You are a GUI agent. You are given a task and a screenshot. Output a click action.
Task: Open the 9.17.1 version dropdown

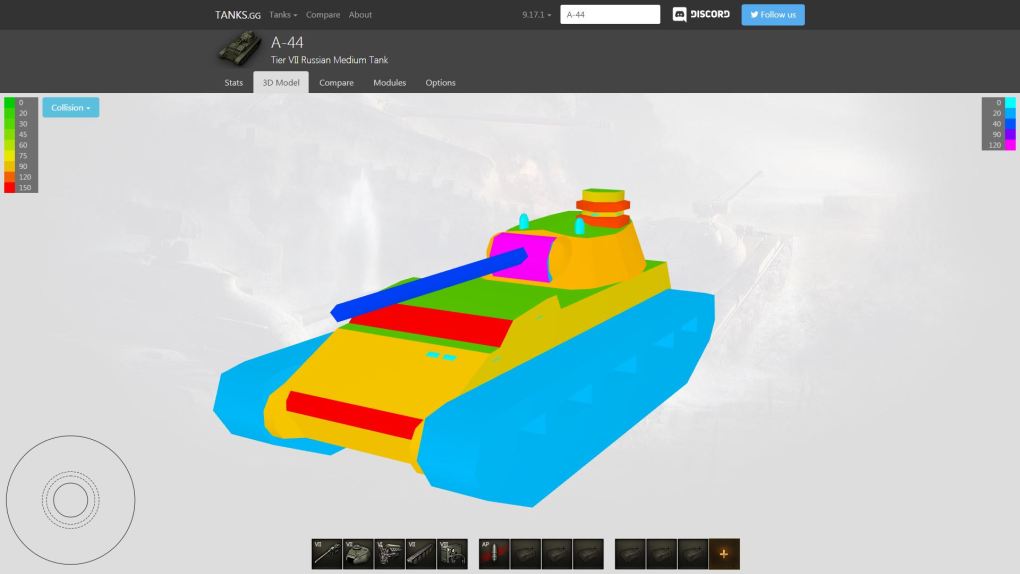tap(536, 15)
